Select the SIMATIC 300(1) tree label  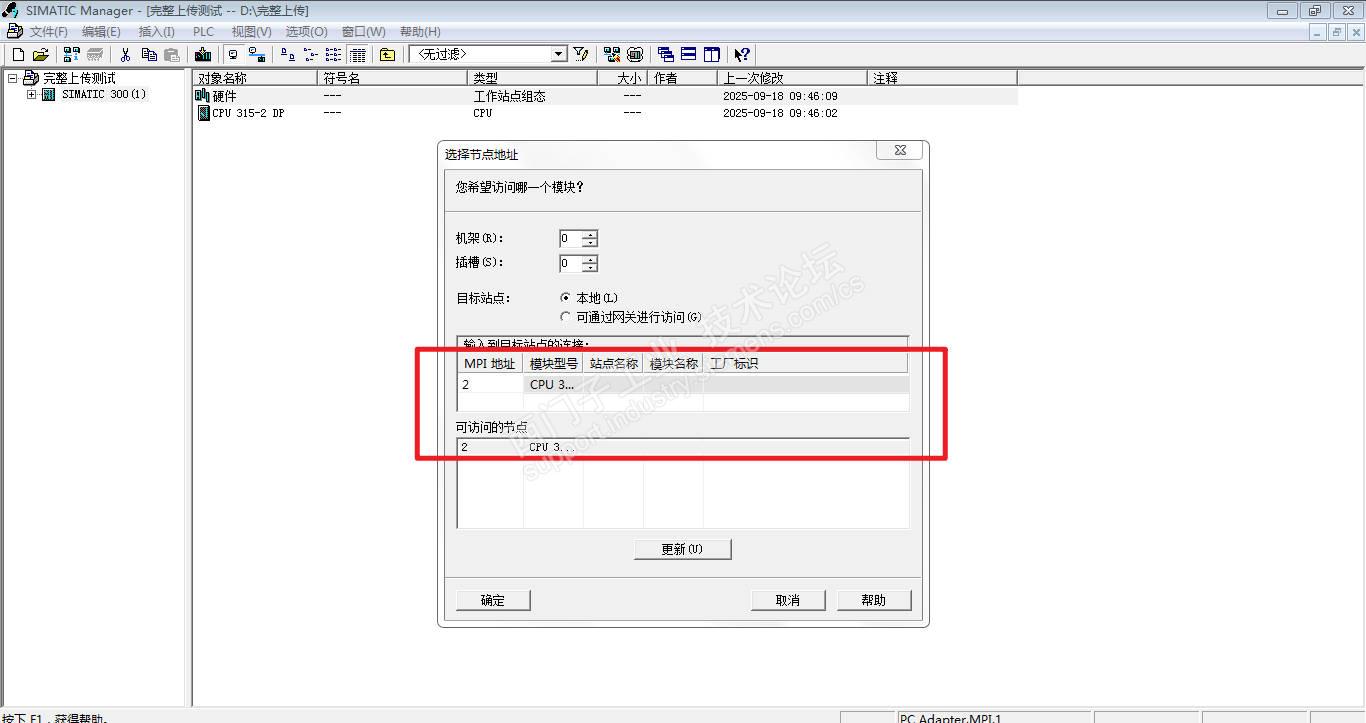pos(104,95)
